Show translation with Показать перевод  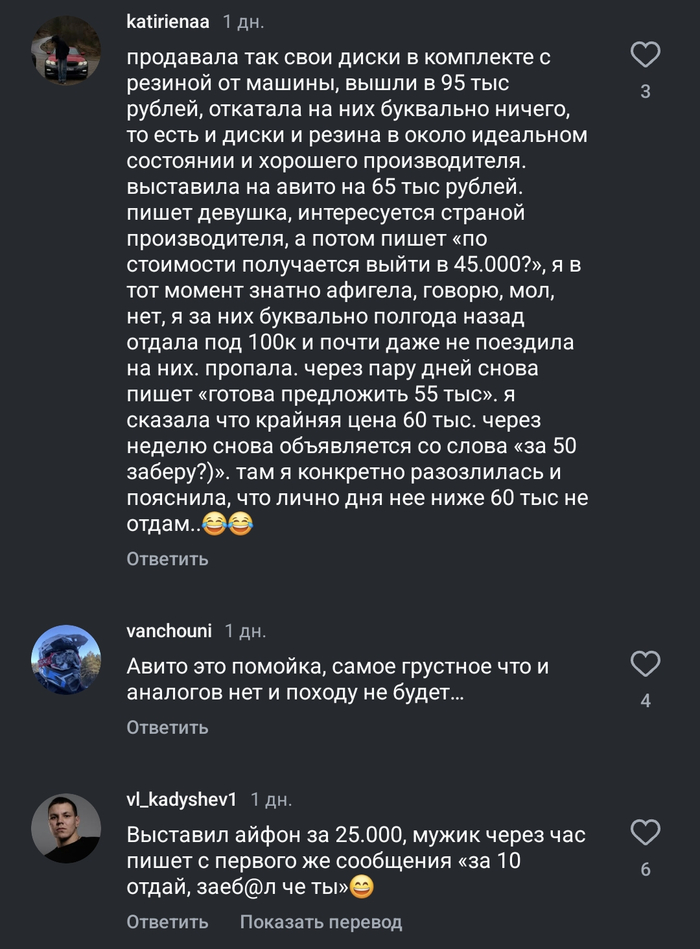[321, 922]
